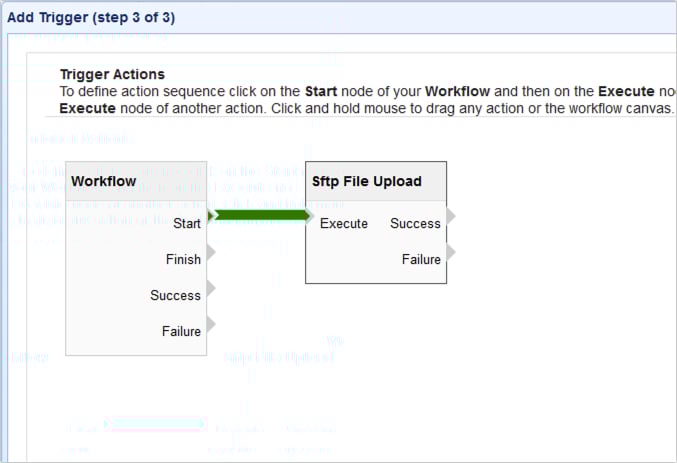The width and height of the screenshot is (677, 463).
Task: Click the Workflow Start output connector arrow
Action: click(x=211, y=215)
